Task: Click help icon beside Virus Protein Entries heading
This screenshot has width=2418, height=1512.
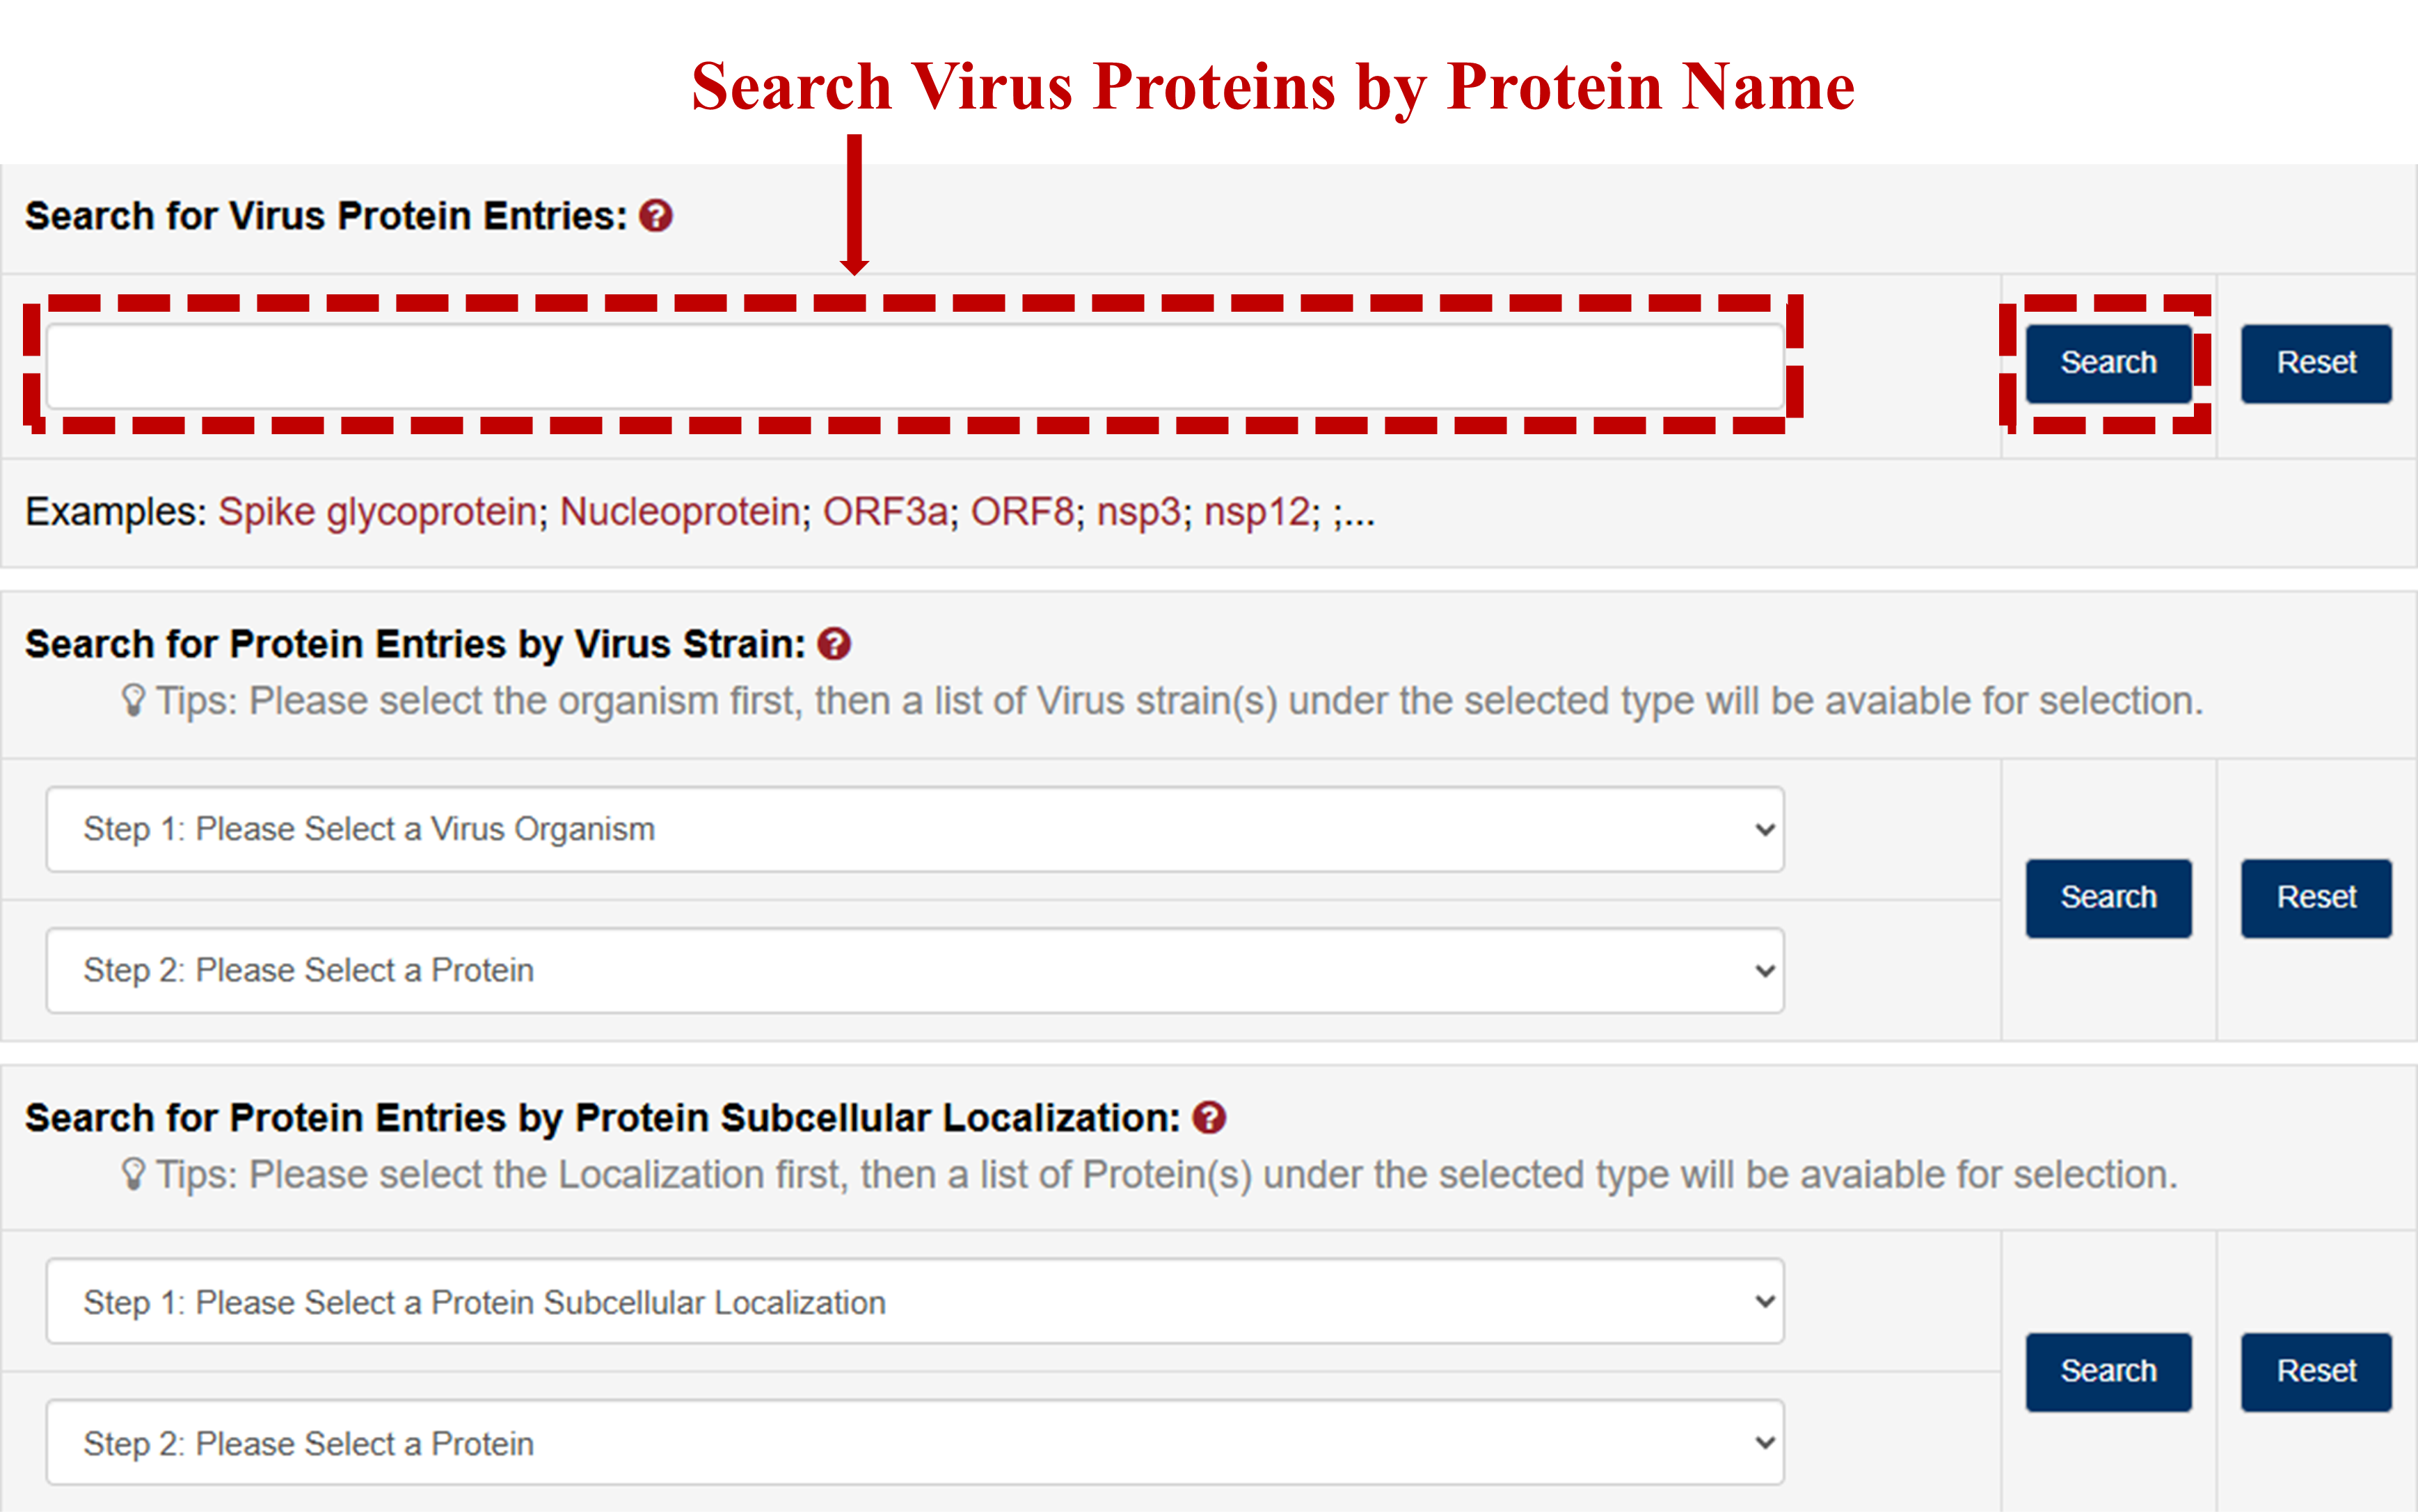Action: pyautogui.click(x=656, y=216)
